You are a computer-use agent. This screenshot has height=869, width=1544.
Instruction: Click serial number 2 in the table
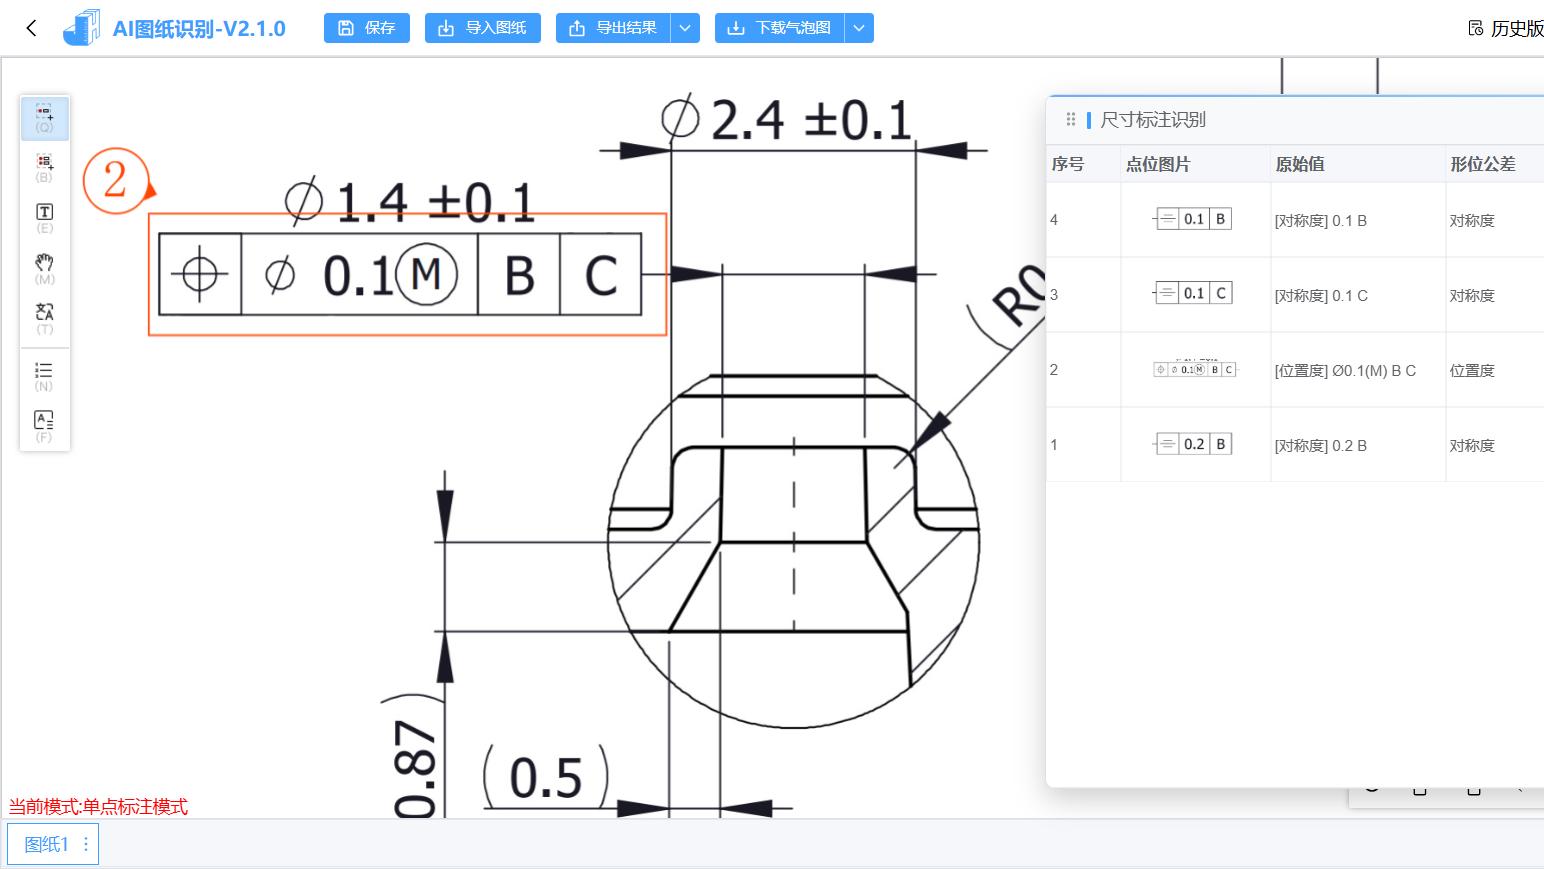pos(1054,370)
